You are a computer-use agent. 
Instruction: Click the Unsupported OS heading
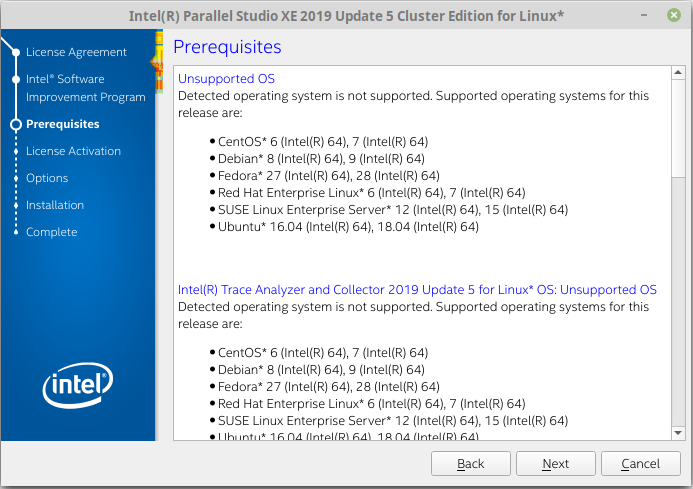(x=226, y=79)
